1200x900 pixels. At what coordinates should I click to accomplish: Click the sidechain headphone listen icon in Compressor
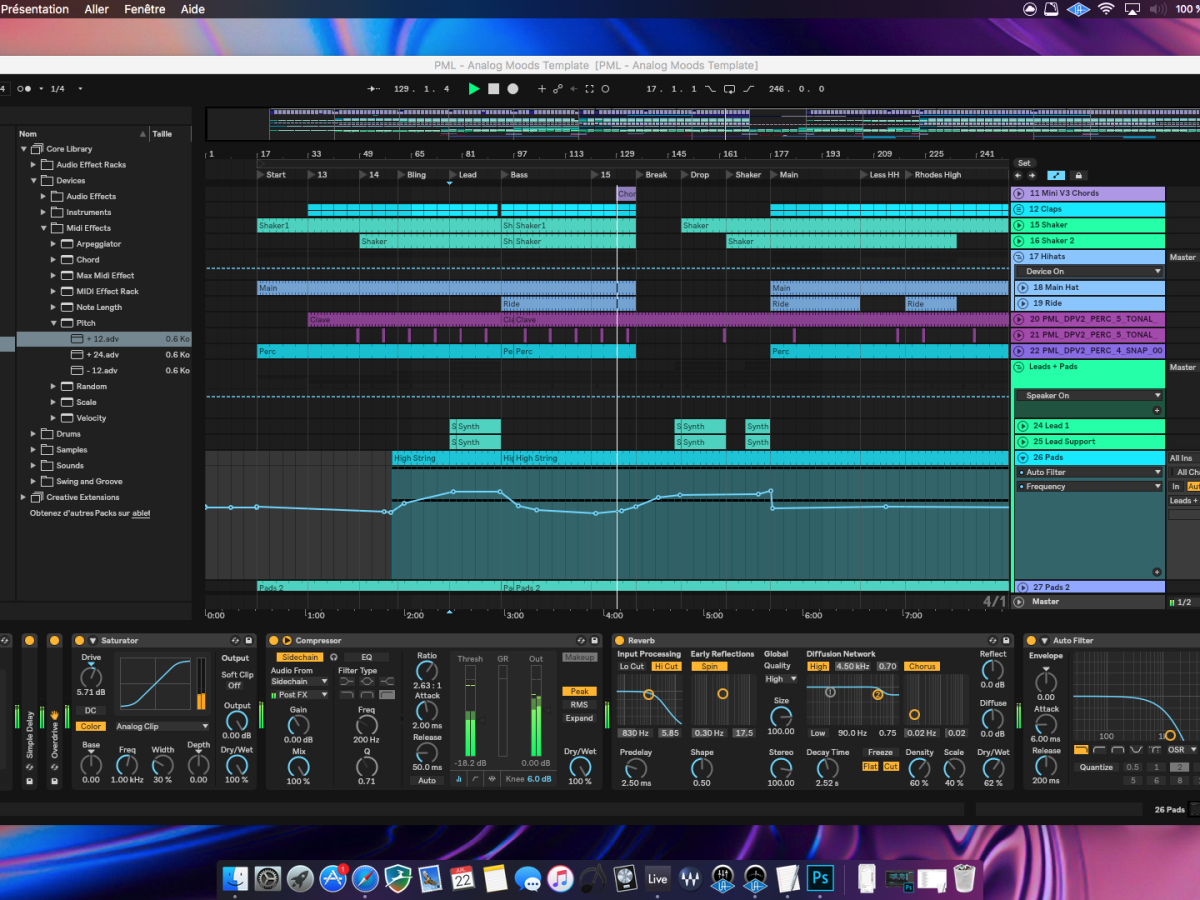click(x=334, y=657)
